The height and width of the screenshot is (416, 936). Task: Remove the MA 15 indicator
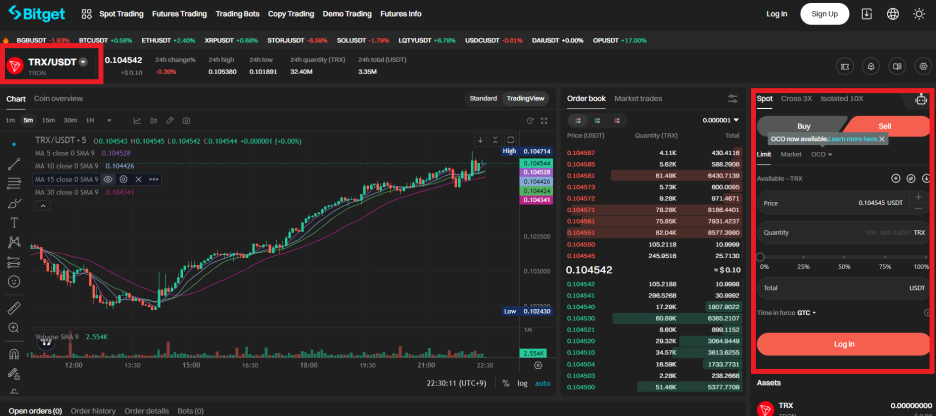click(138, 179)
